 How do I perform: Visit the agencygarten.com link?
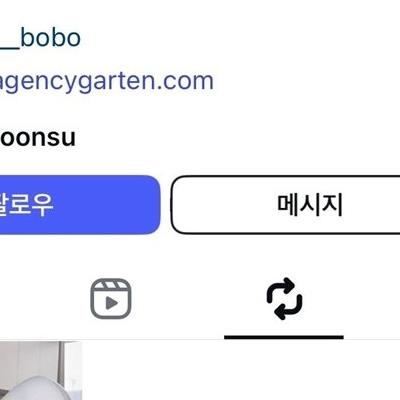[x=106, y=82]
